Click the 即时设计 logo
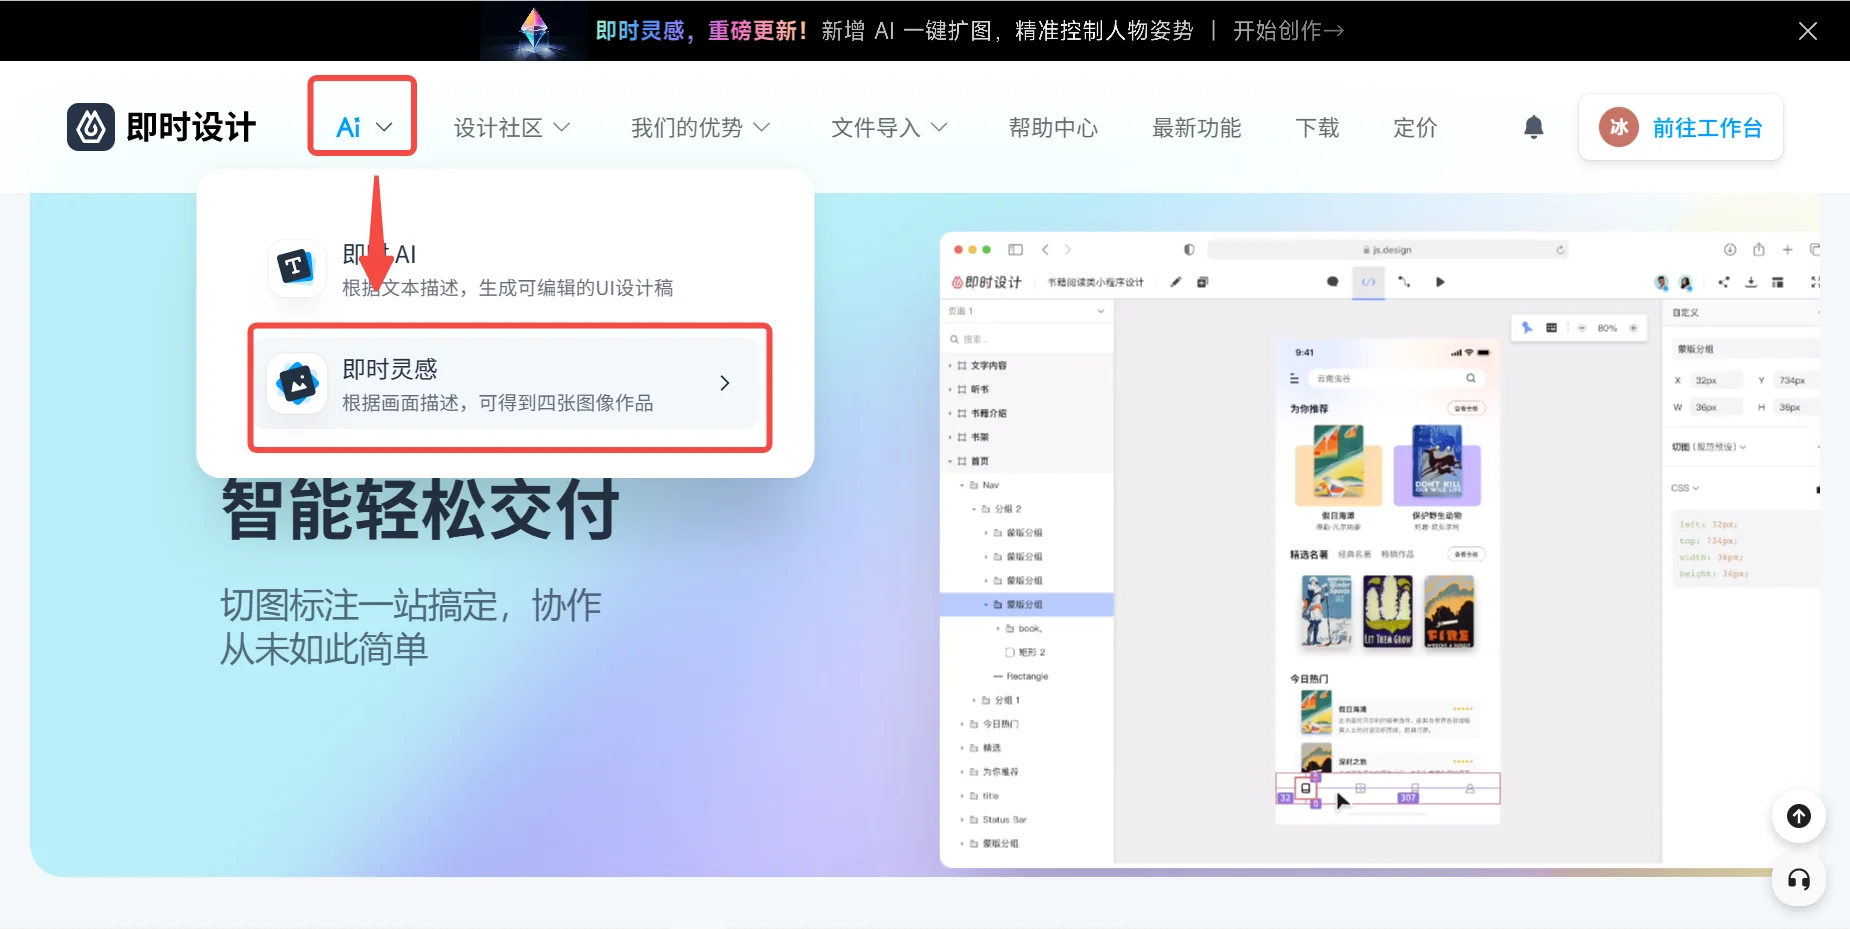Viewport: 1850px width, 929px height. (163, 127)
